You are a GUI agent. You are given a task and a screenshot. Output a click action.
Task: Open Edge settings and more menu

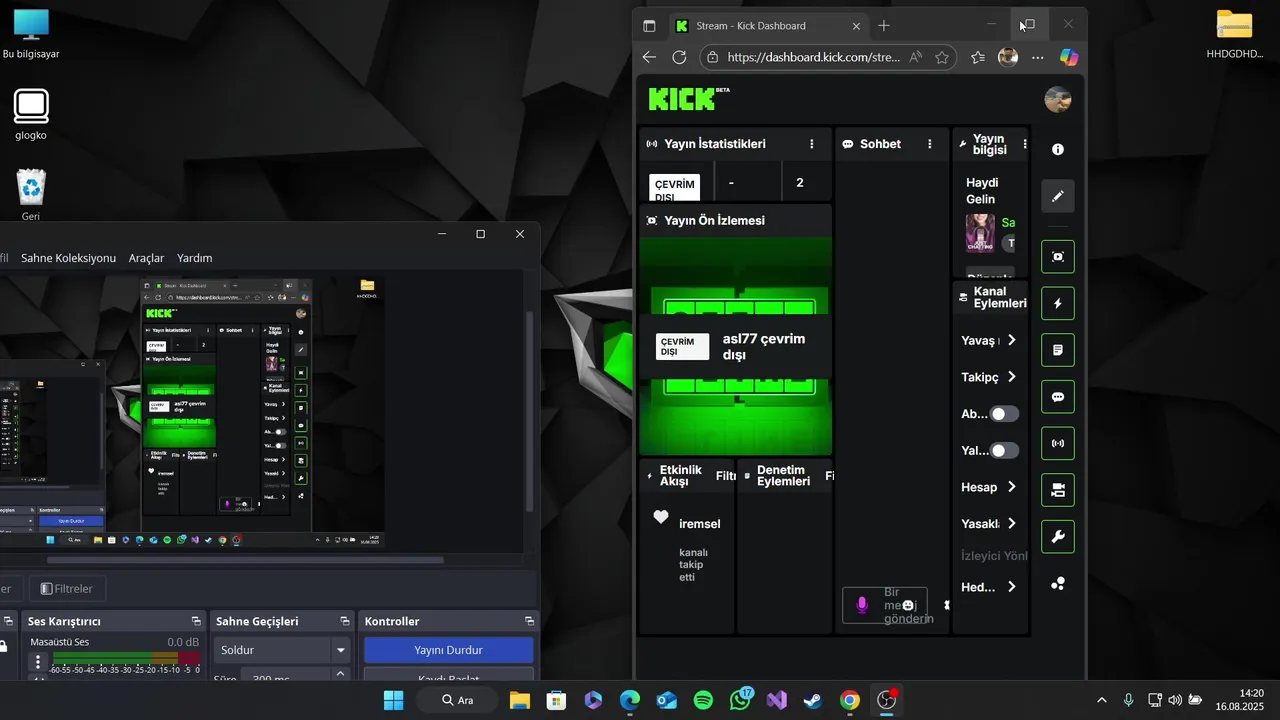pyautogui.click(x=1038, y=58)
